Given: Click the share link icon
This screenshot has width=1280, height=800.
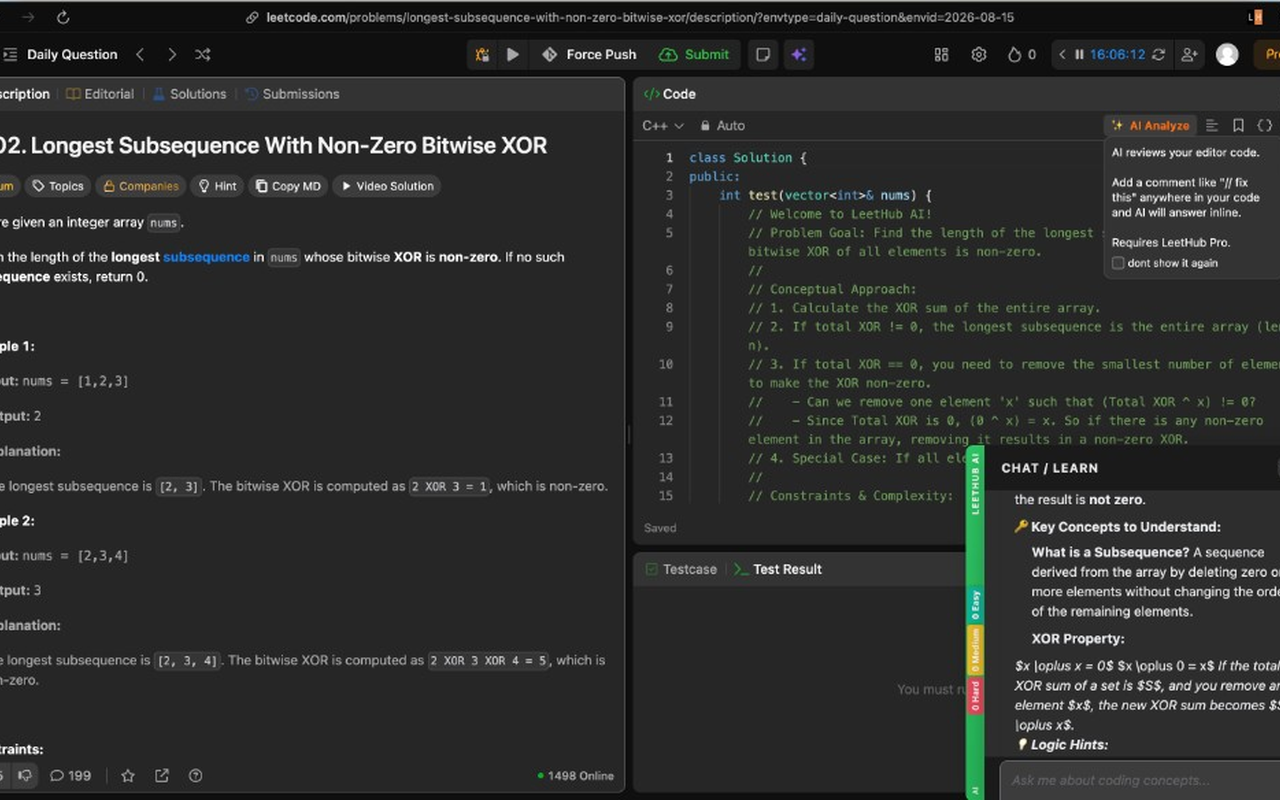Looking at the screenshot, I should pyautogui.click(x=162, y=775).
